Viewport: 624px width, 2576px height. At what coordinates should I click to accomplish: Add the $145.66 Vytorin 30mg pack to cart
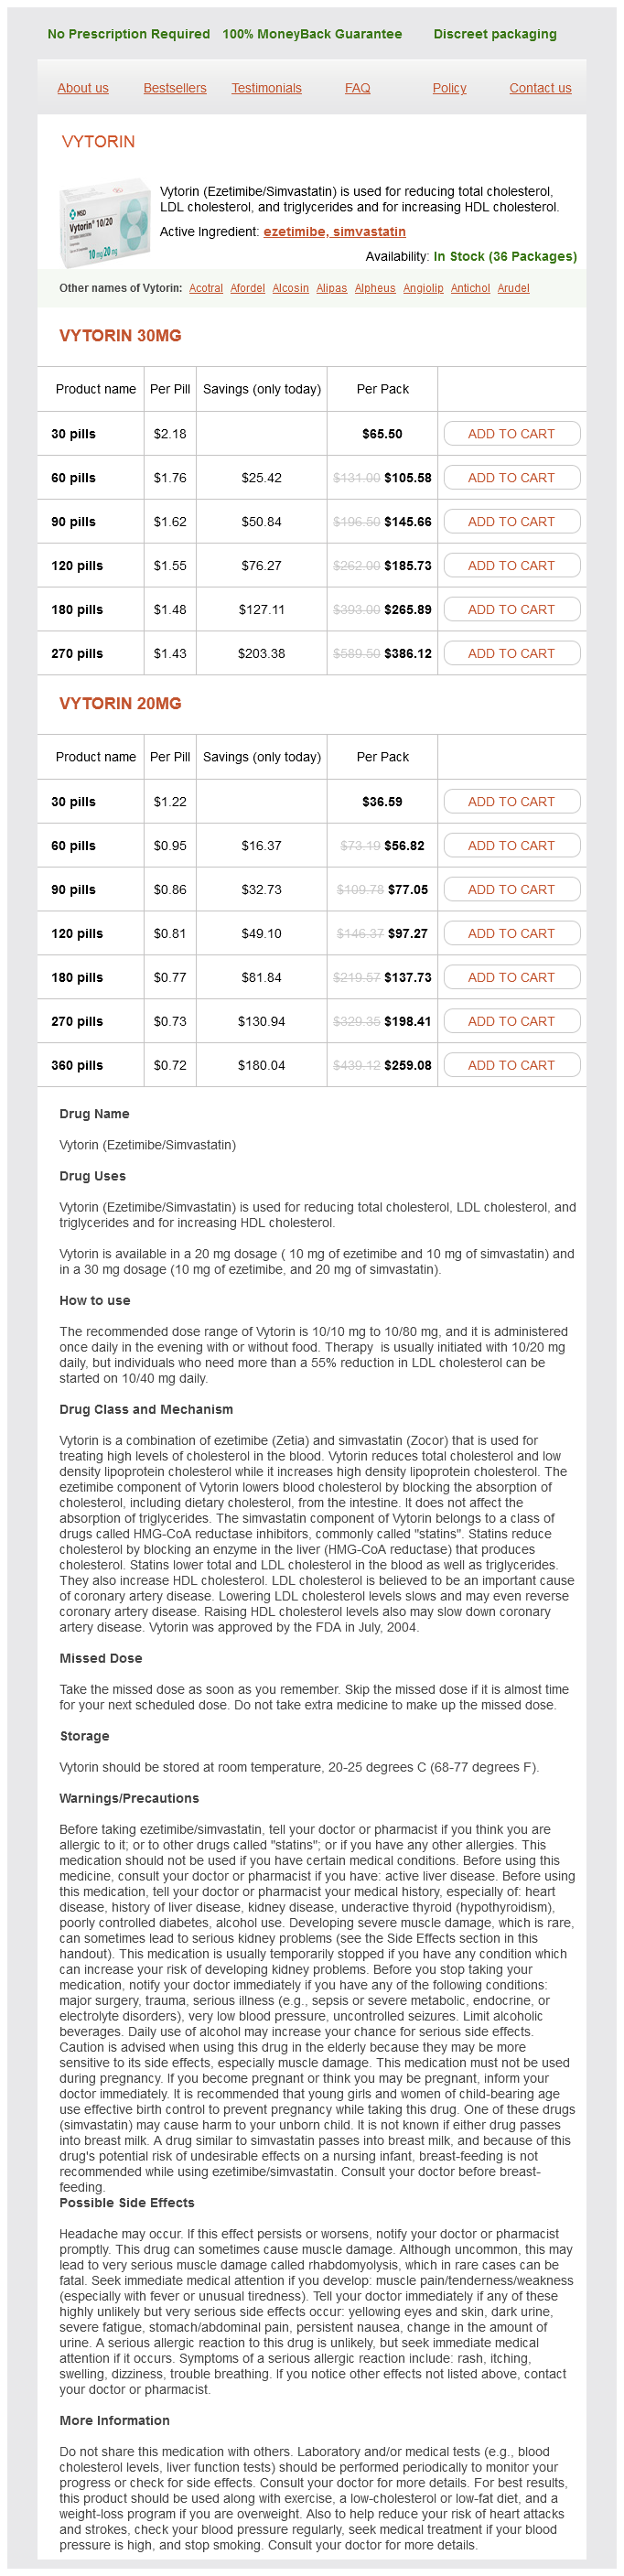[x=511, y=522]
